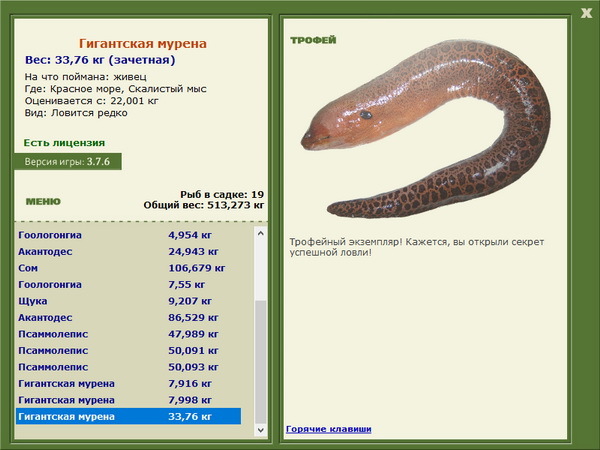Close the trophy window with X
The width and height of the screenshot is (600, 450).
tap(586, 13)
